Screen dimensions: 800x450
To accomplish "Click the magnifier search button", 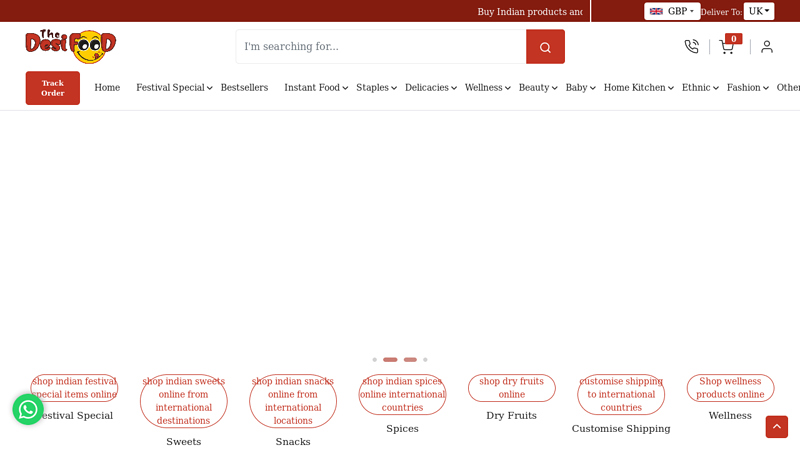I will [x=545, y=47].
